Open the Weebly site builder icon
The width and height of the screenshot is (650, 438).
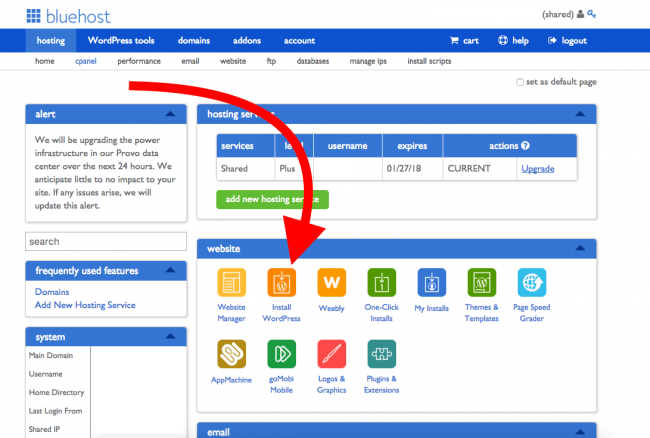coord(332,283)
